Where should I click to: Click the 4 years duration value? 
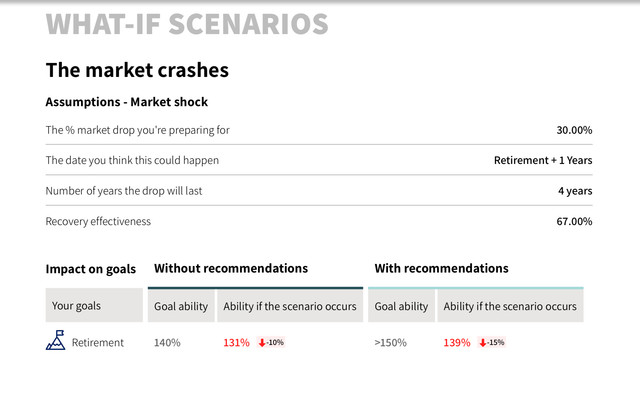click(x=575, y=191)
